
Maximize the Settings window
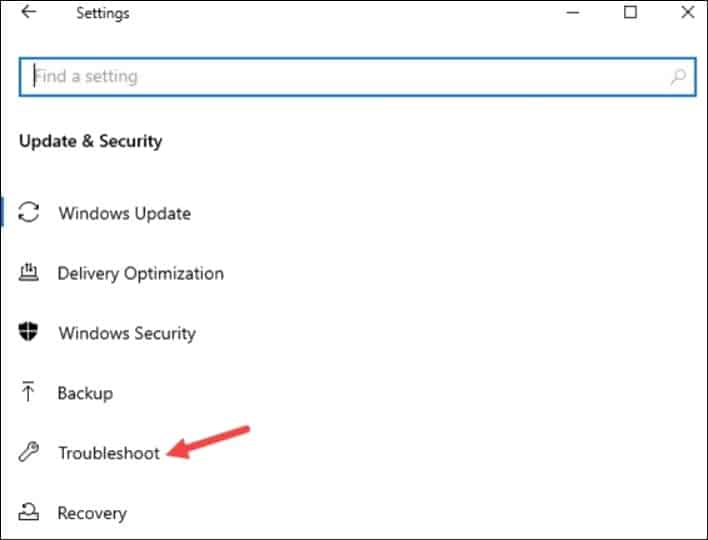tap(630, 12)
